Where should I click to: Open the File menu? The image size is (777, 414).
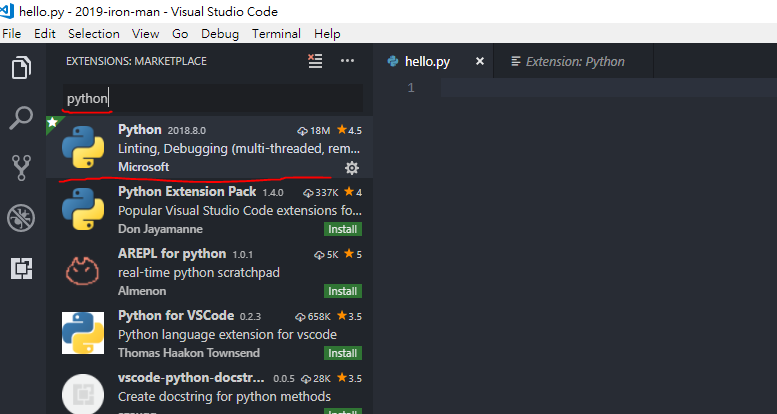tap(12, 33)
